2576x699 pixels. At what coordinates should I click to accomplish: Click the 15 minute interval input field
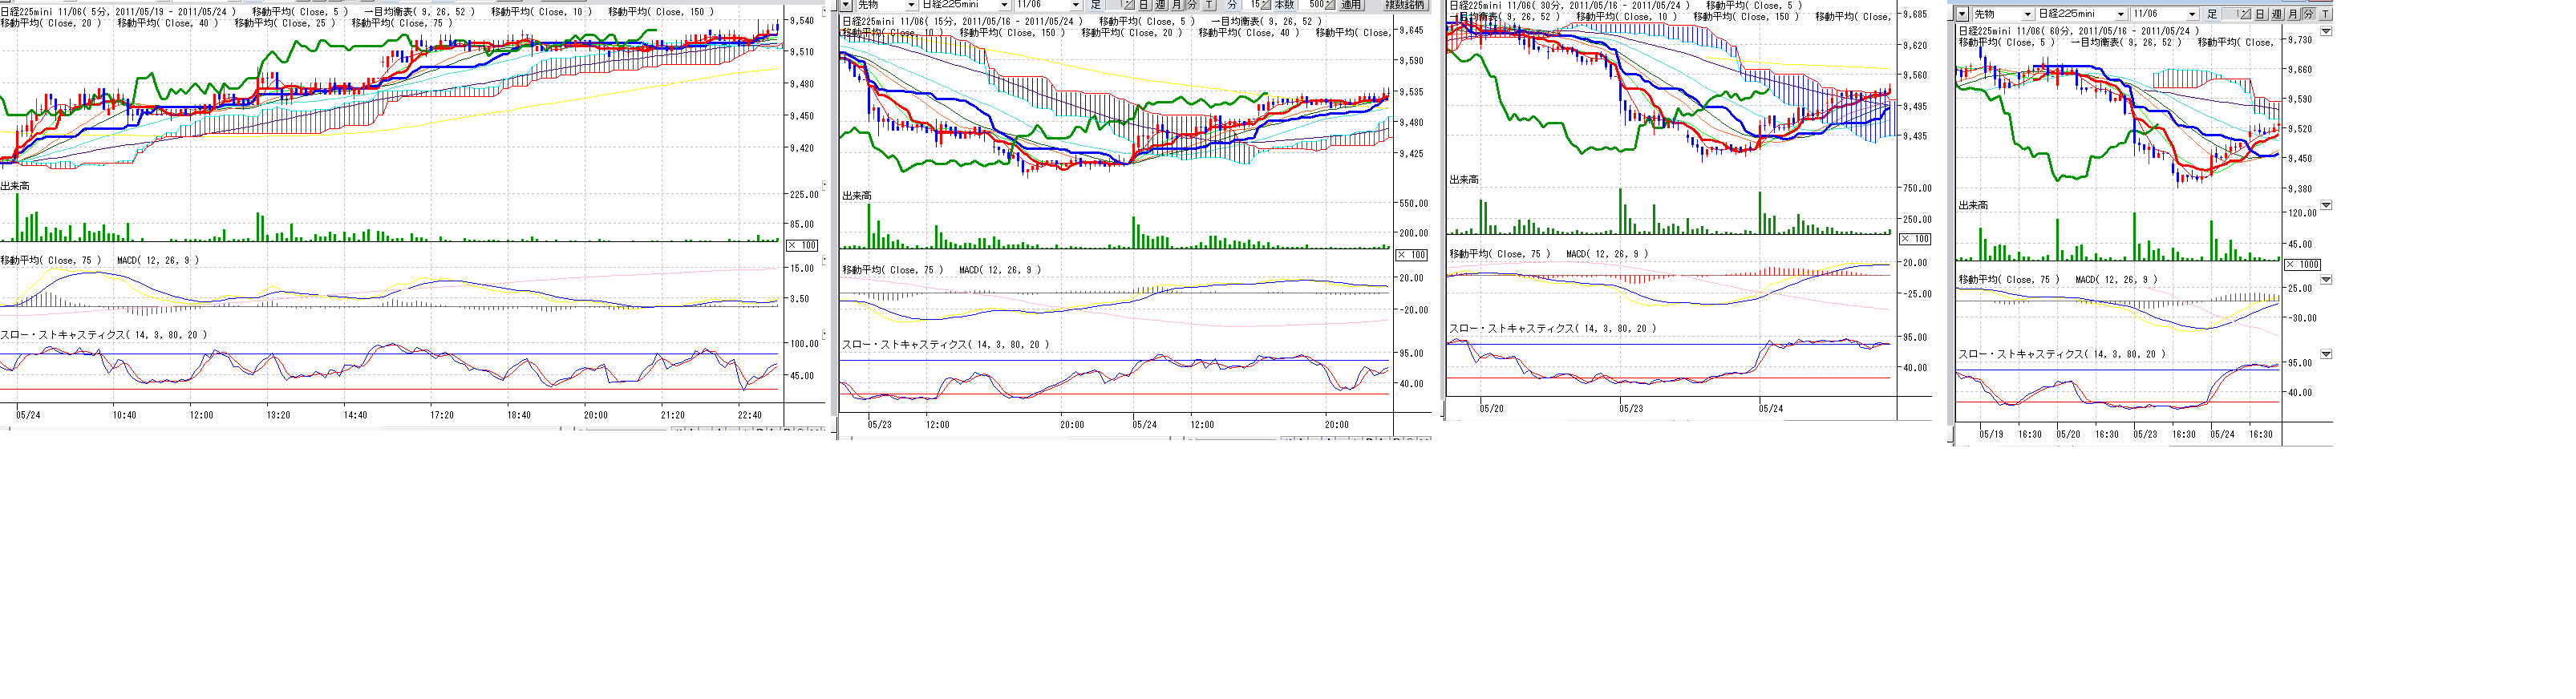point(1253,6)
